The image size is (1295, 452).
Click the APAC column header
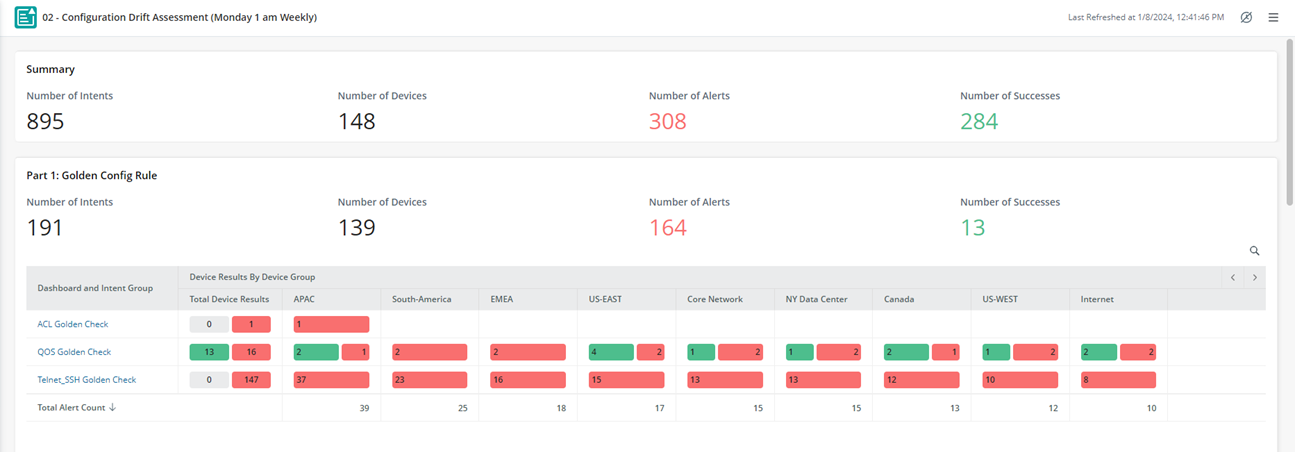click(x=303, y=299)
